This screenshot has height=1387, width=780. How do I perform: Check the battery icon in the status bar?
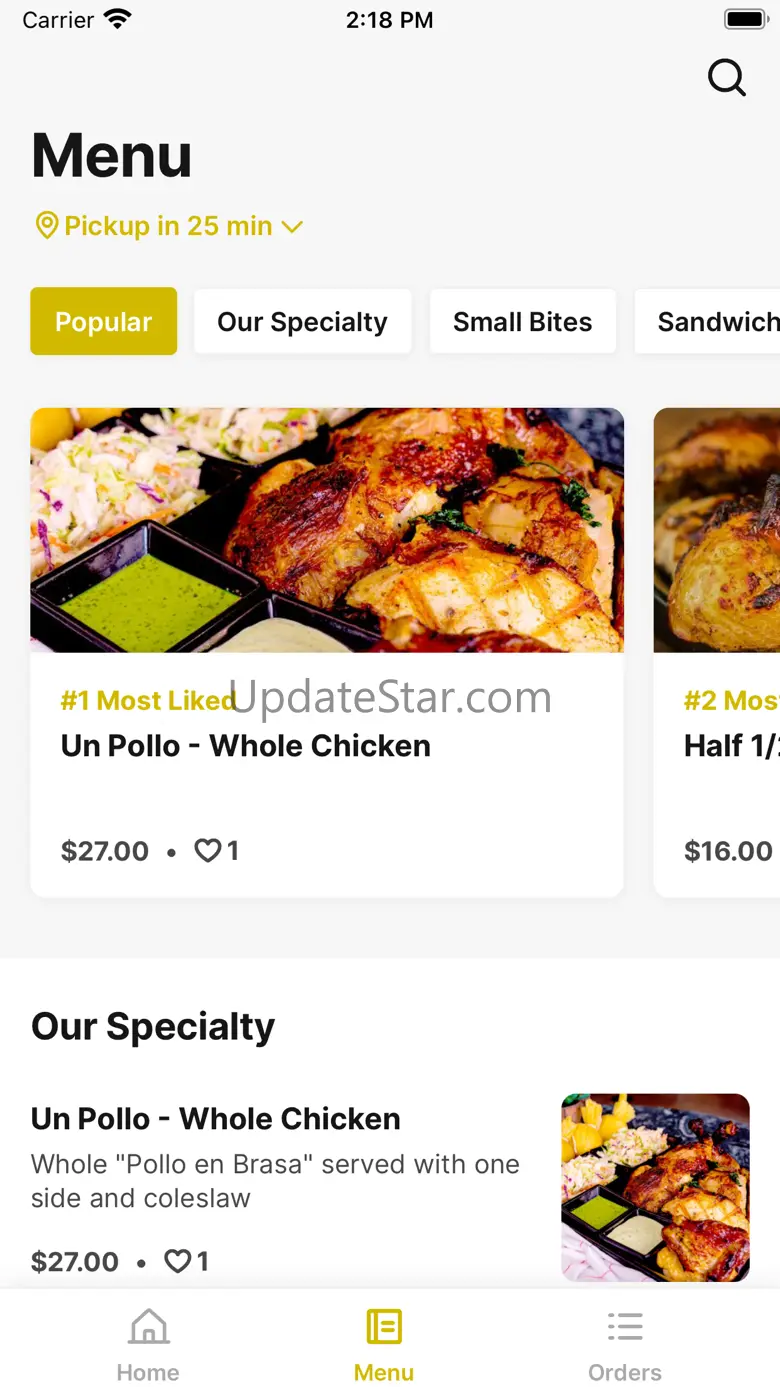coord(745,20)
